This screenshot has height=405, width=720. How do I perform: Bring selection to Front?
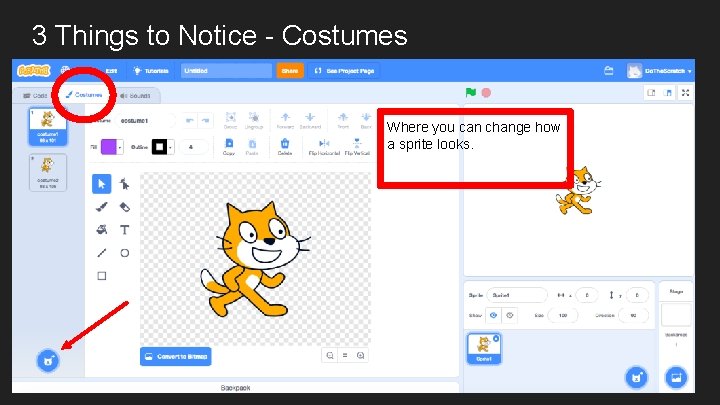point(343,120)
